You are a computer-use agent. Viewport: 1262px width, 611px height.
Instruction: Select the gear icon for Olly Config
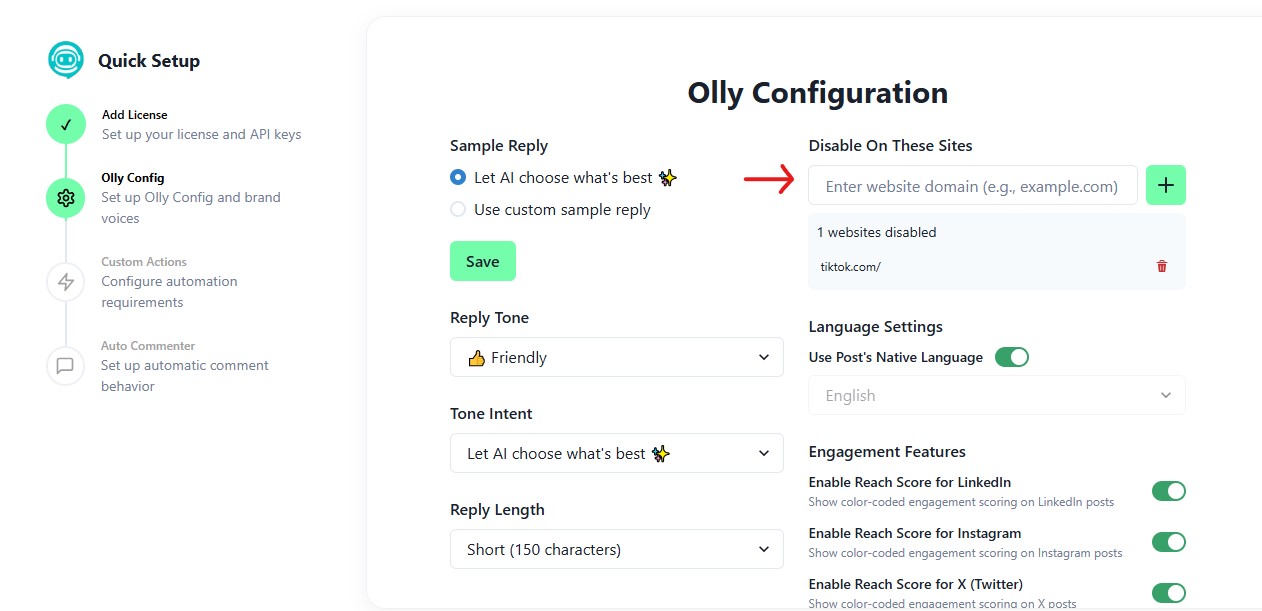pos(65,197)
